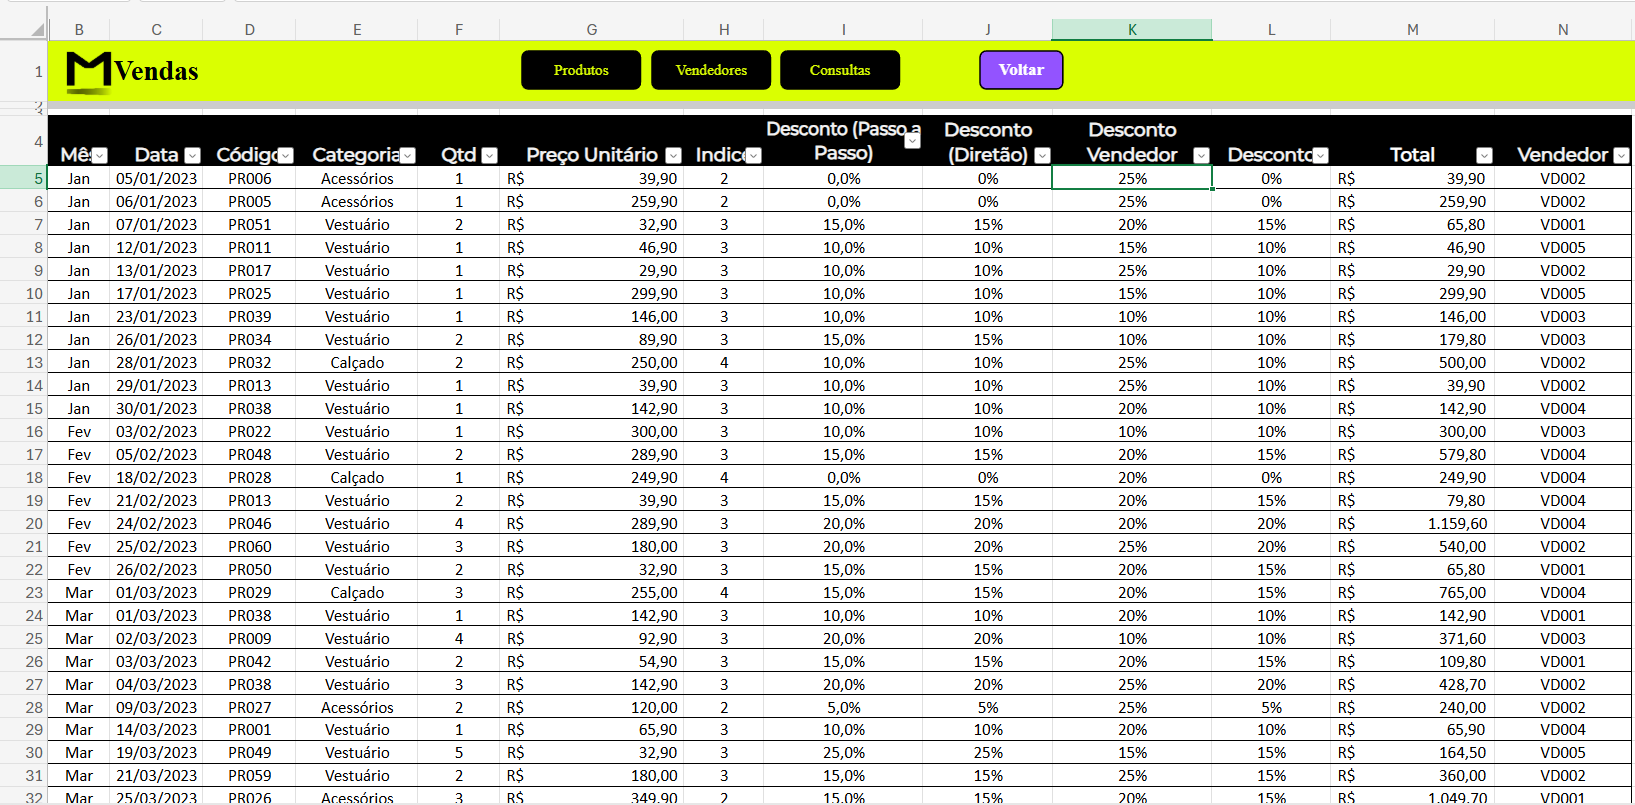Select column K header
This screenshot has width=1635, height=805.
1132,30
